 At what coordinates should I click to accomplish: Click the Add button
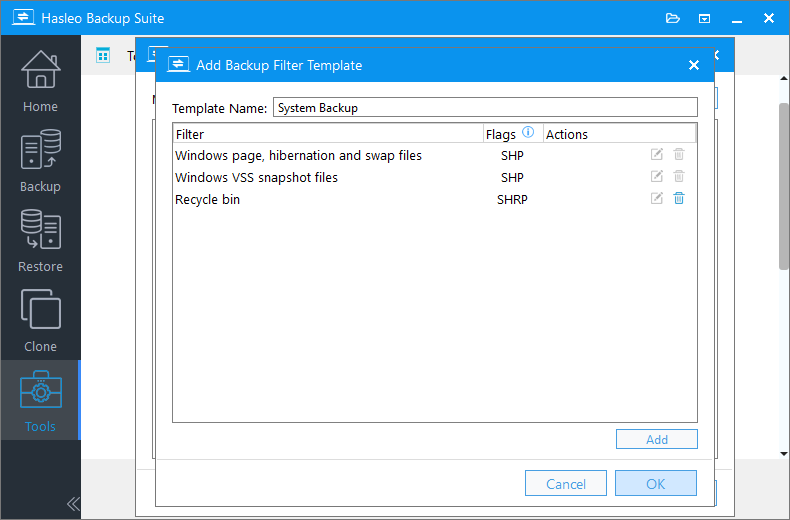[x=656, y=439]
